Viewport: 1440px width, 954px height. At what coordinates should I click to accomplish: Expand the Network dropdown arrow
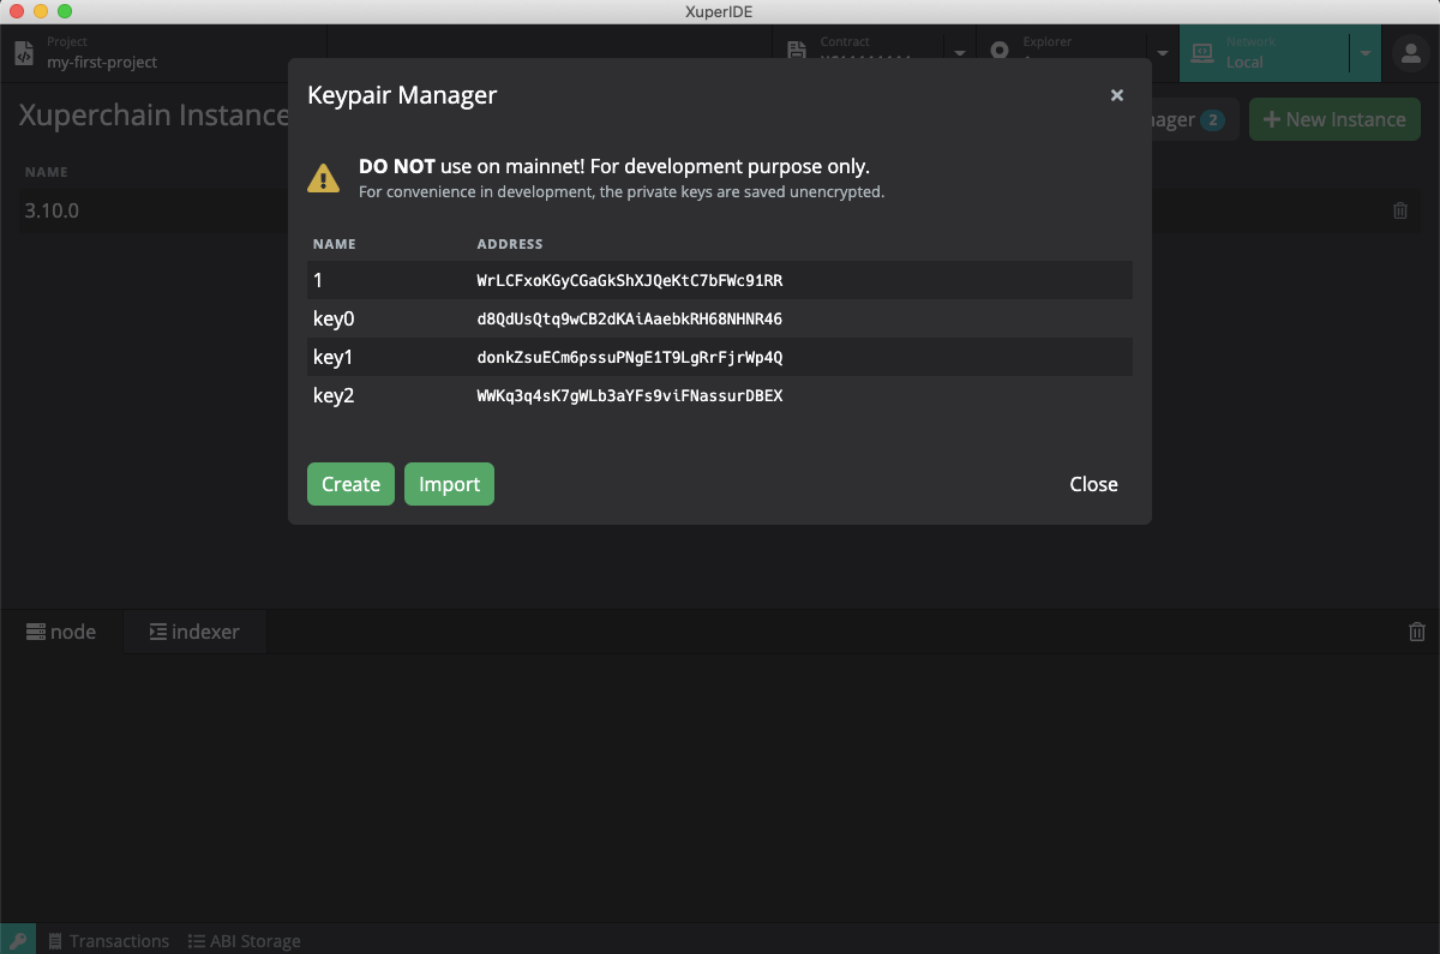tap(1365, 53)
